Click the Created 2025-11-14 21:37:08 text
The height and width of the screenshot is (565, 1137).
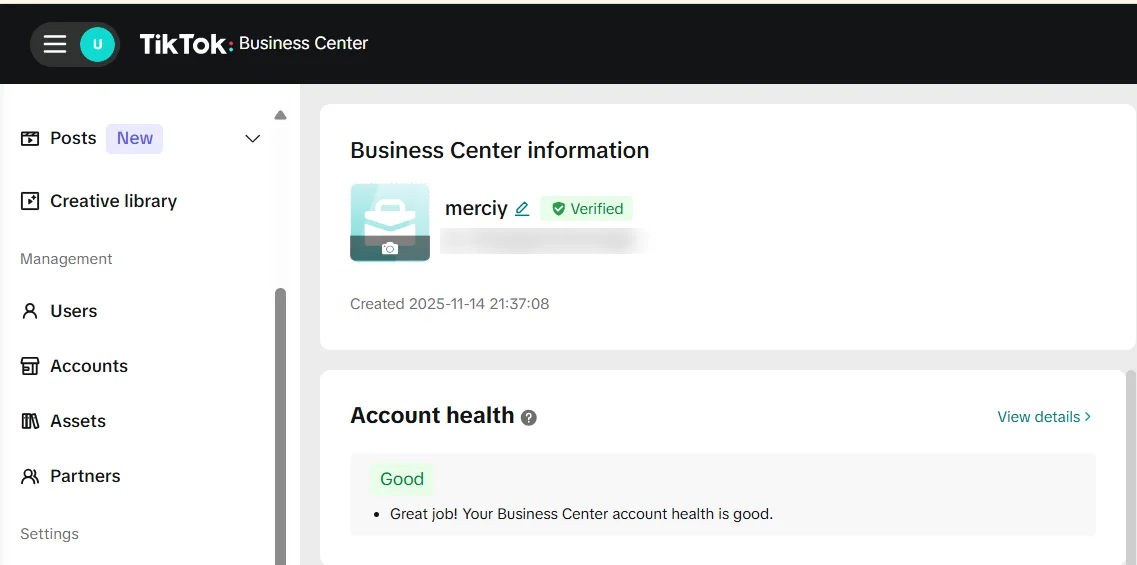450,304
